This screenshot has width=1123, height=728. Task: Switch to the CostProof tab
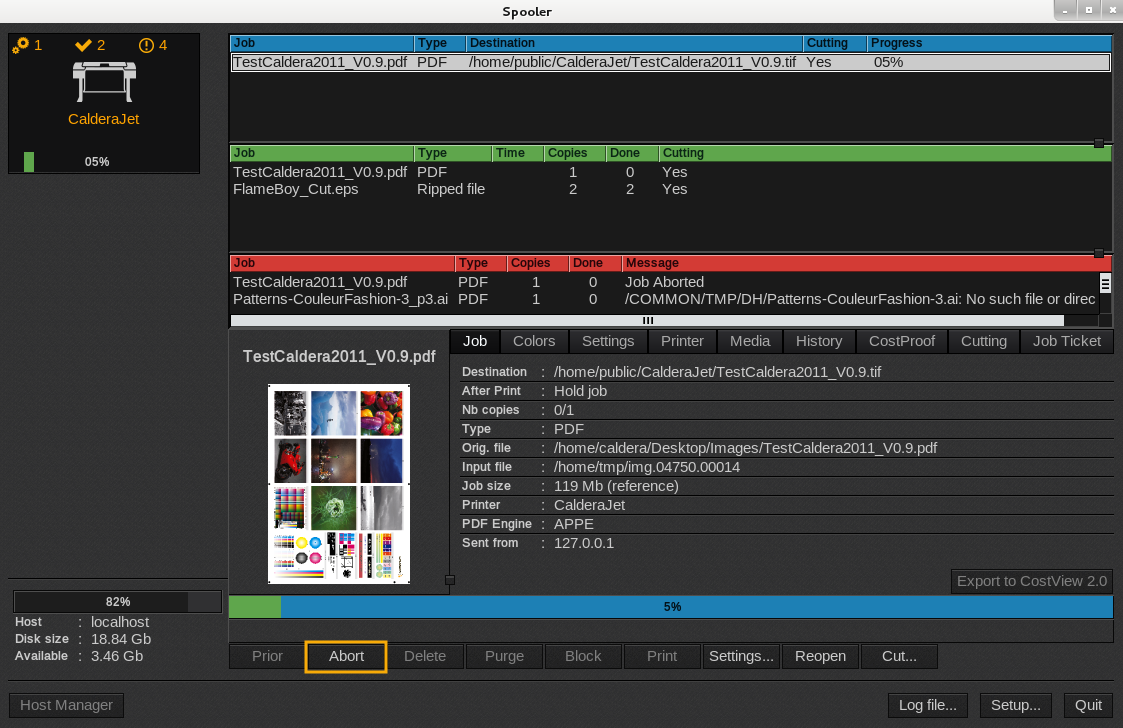[x=901, y=341]
